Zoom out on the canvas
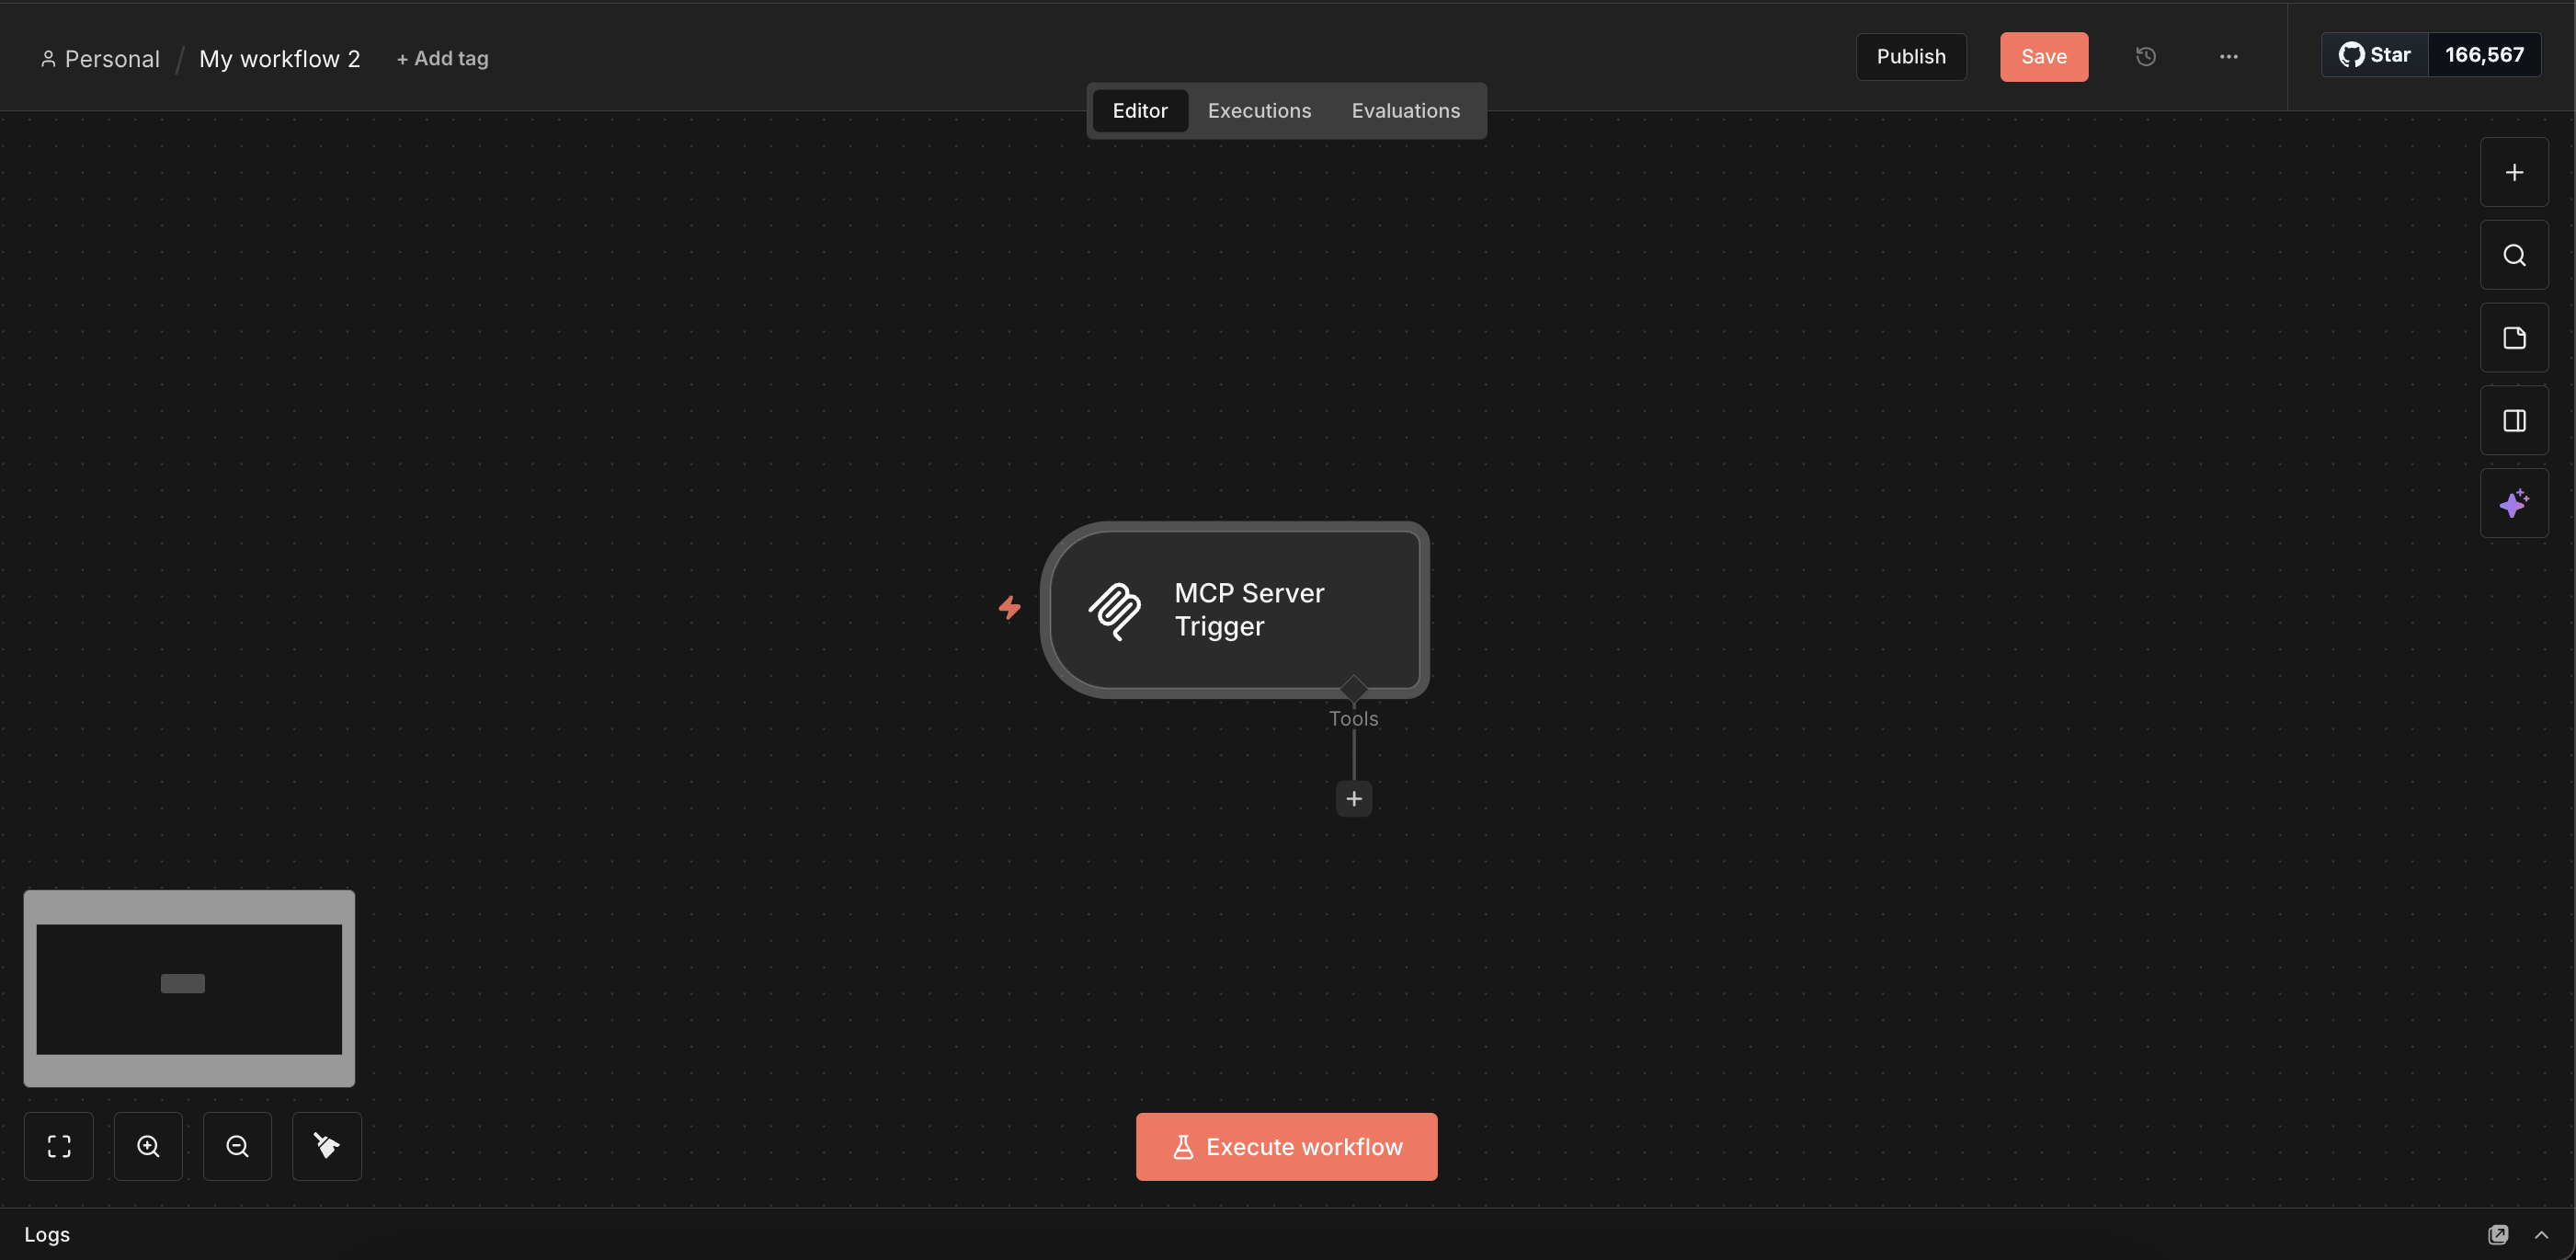The height and width of the screenshot is (1260, 2576). 237,1146
